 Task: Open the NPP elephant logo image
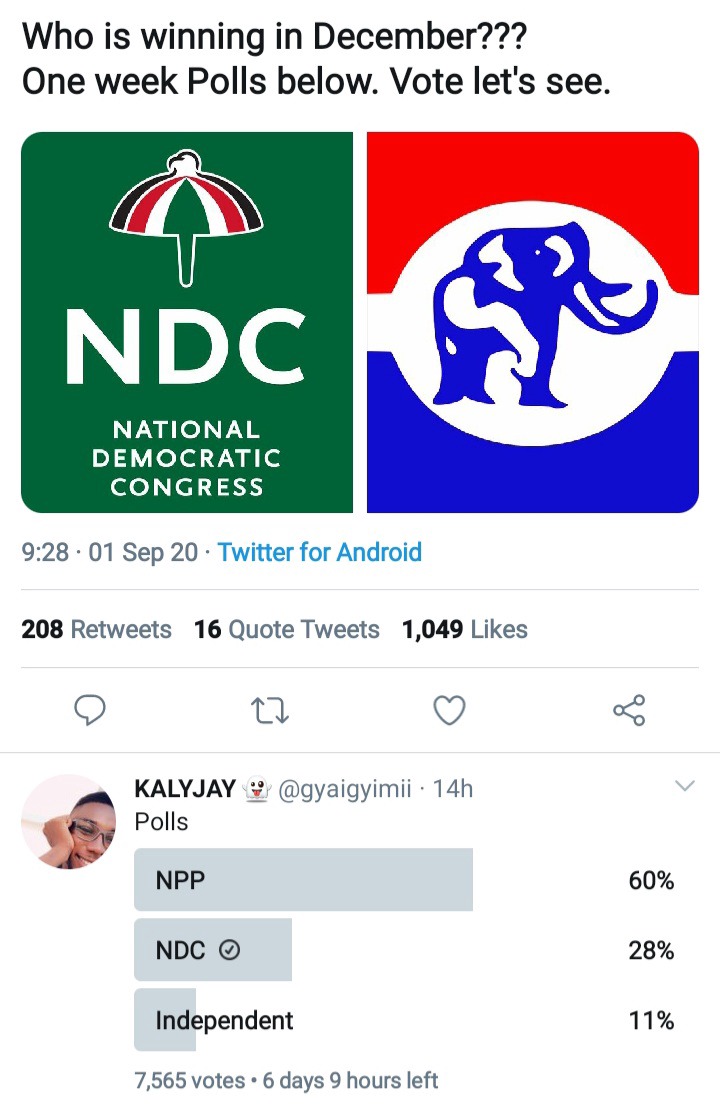coord(533,322)
